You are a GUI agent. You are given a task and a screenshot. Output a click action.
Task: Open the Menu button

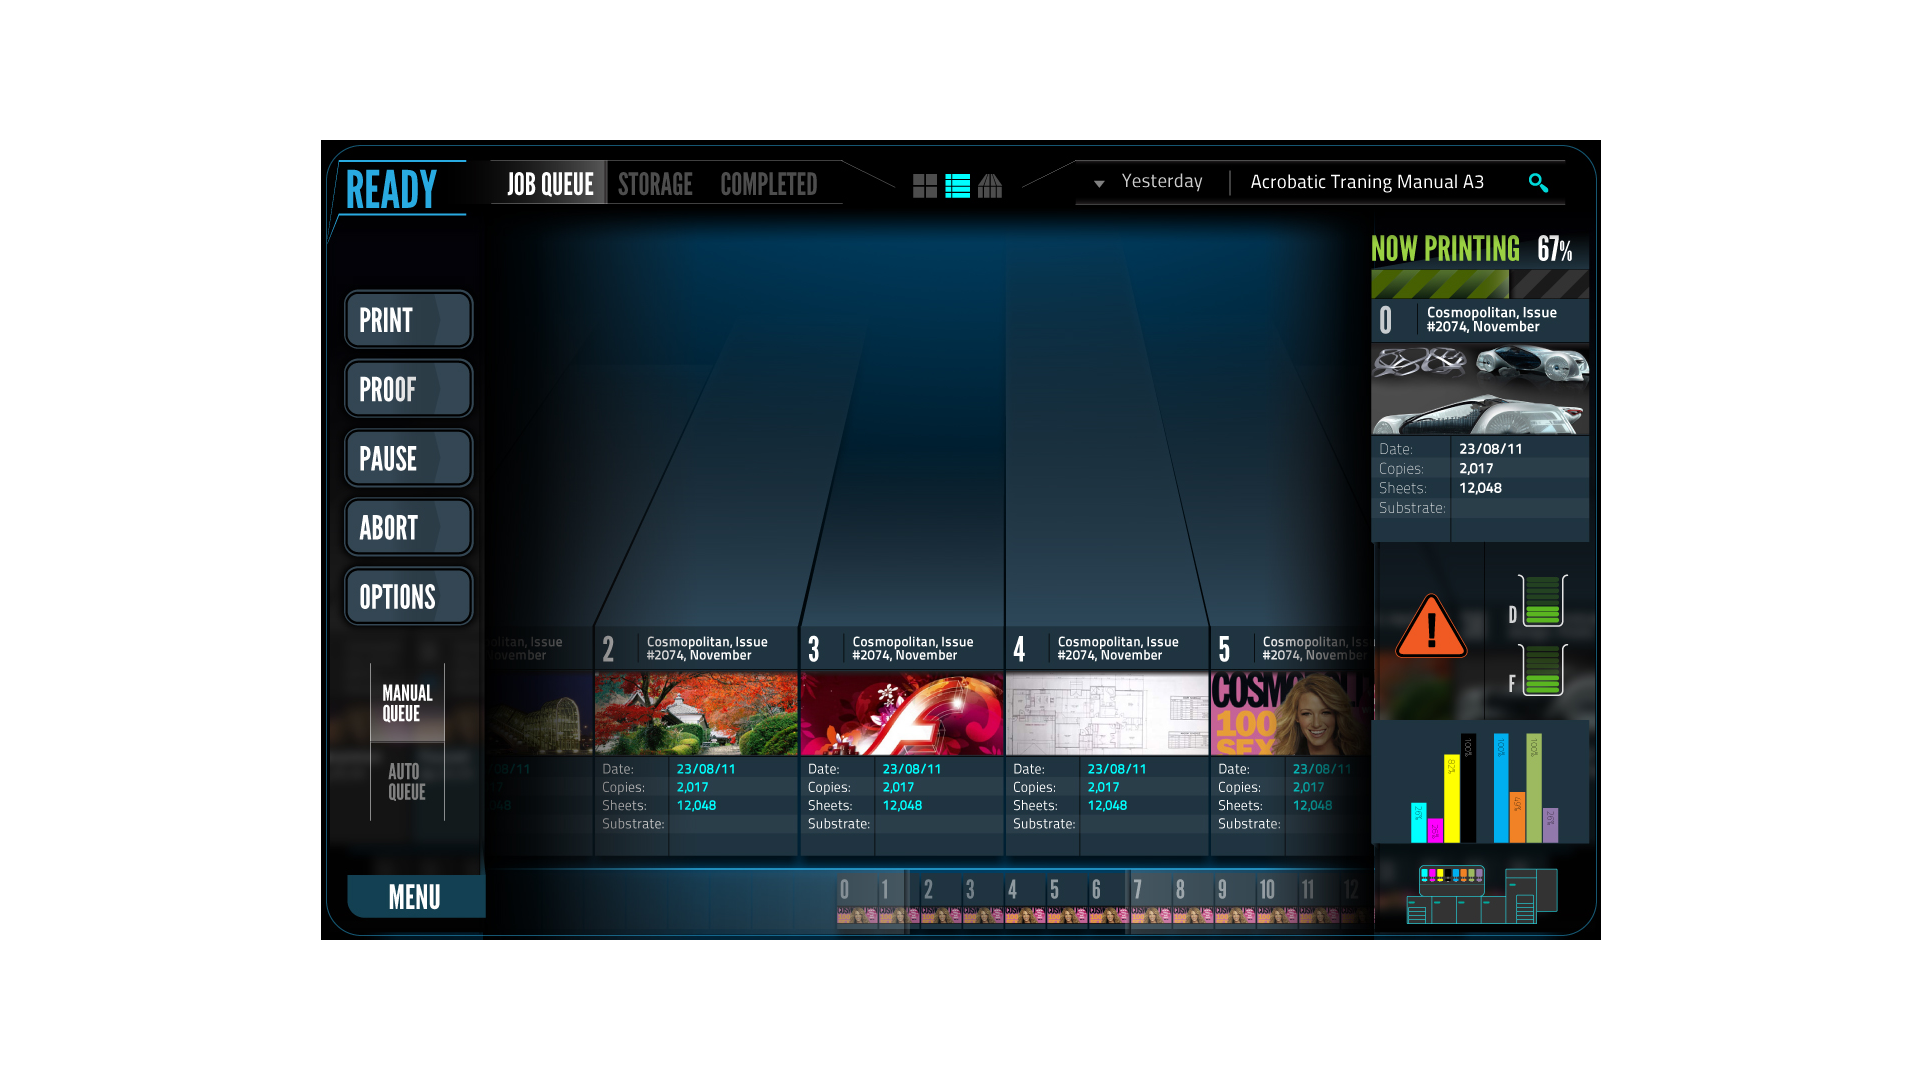pos(415,897)
